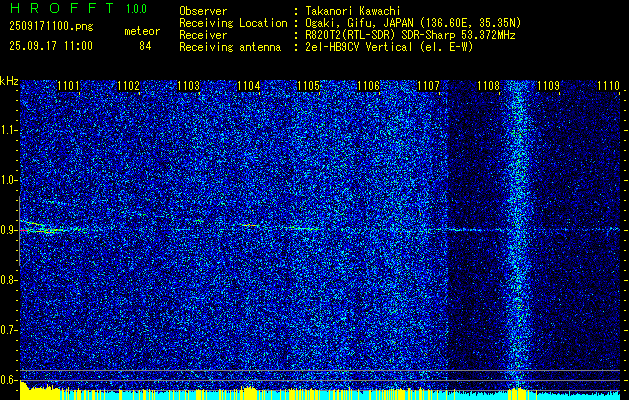Image resolution: width=629 pixels, height=400 pixels.
Task: Click the 1101 time marker
Action: [69, 86]
